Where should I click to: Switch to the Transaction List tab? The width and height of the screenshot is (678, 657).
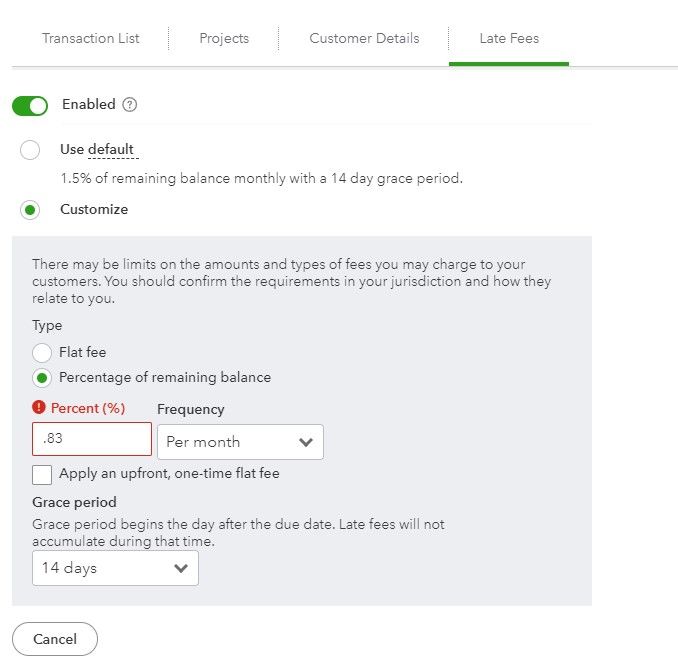click(x=91, y=39)
